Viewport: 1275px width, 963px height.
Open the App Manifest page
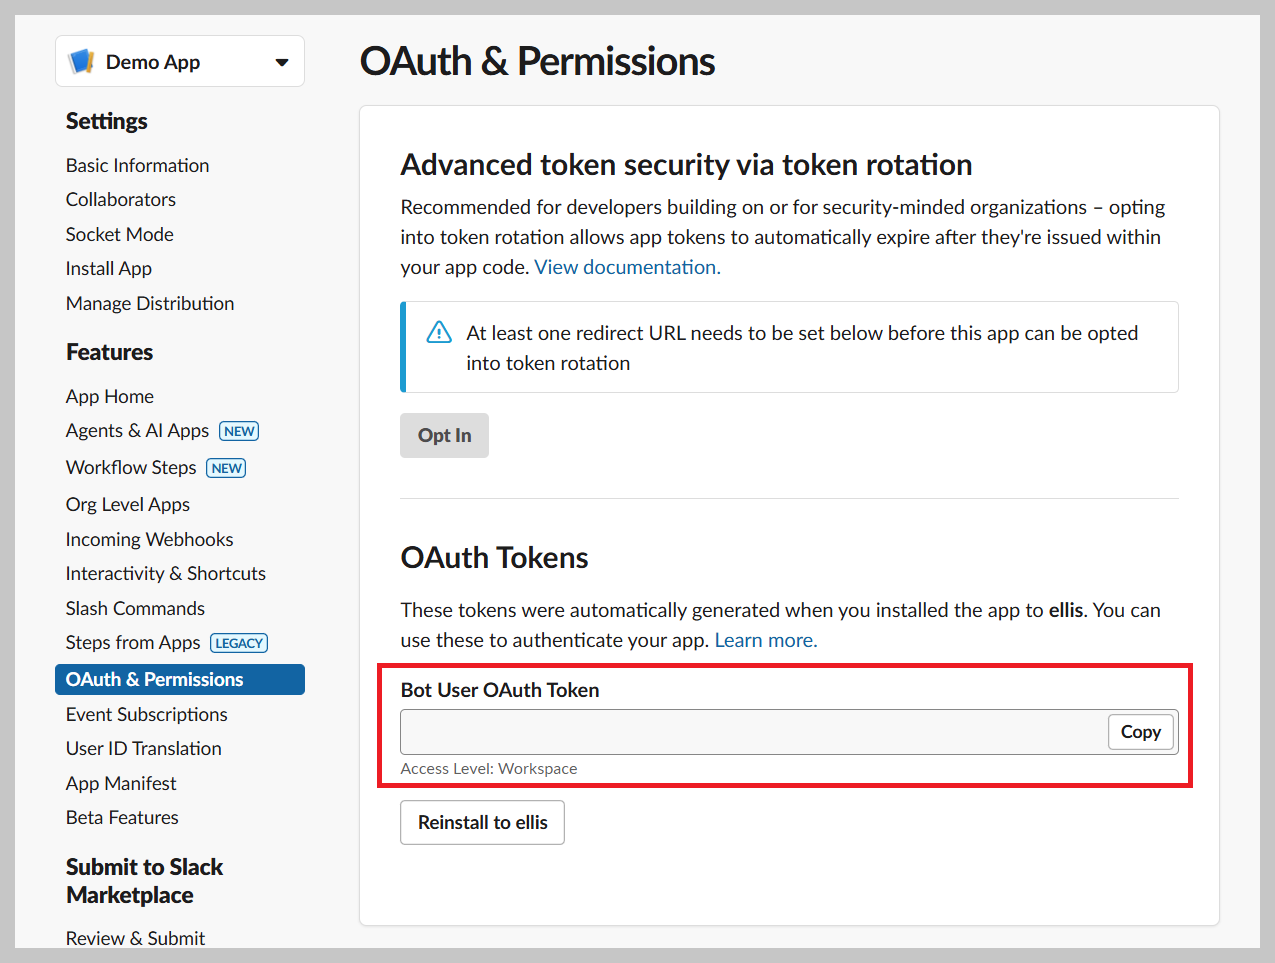[121, 783]
